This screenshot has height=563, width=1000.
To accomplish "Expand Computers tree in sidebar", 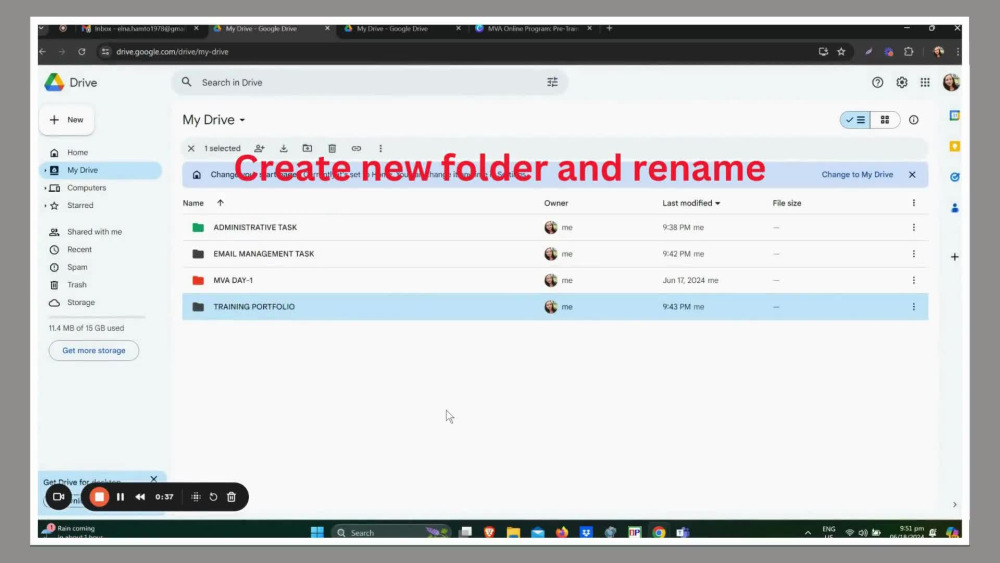I will pyautogui.click(x=45, y=188).
